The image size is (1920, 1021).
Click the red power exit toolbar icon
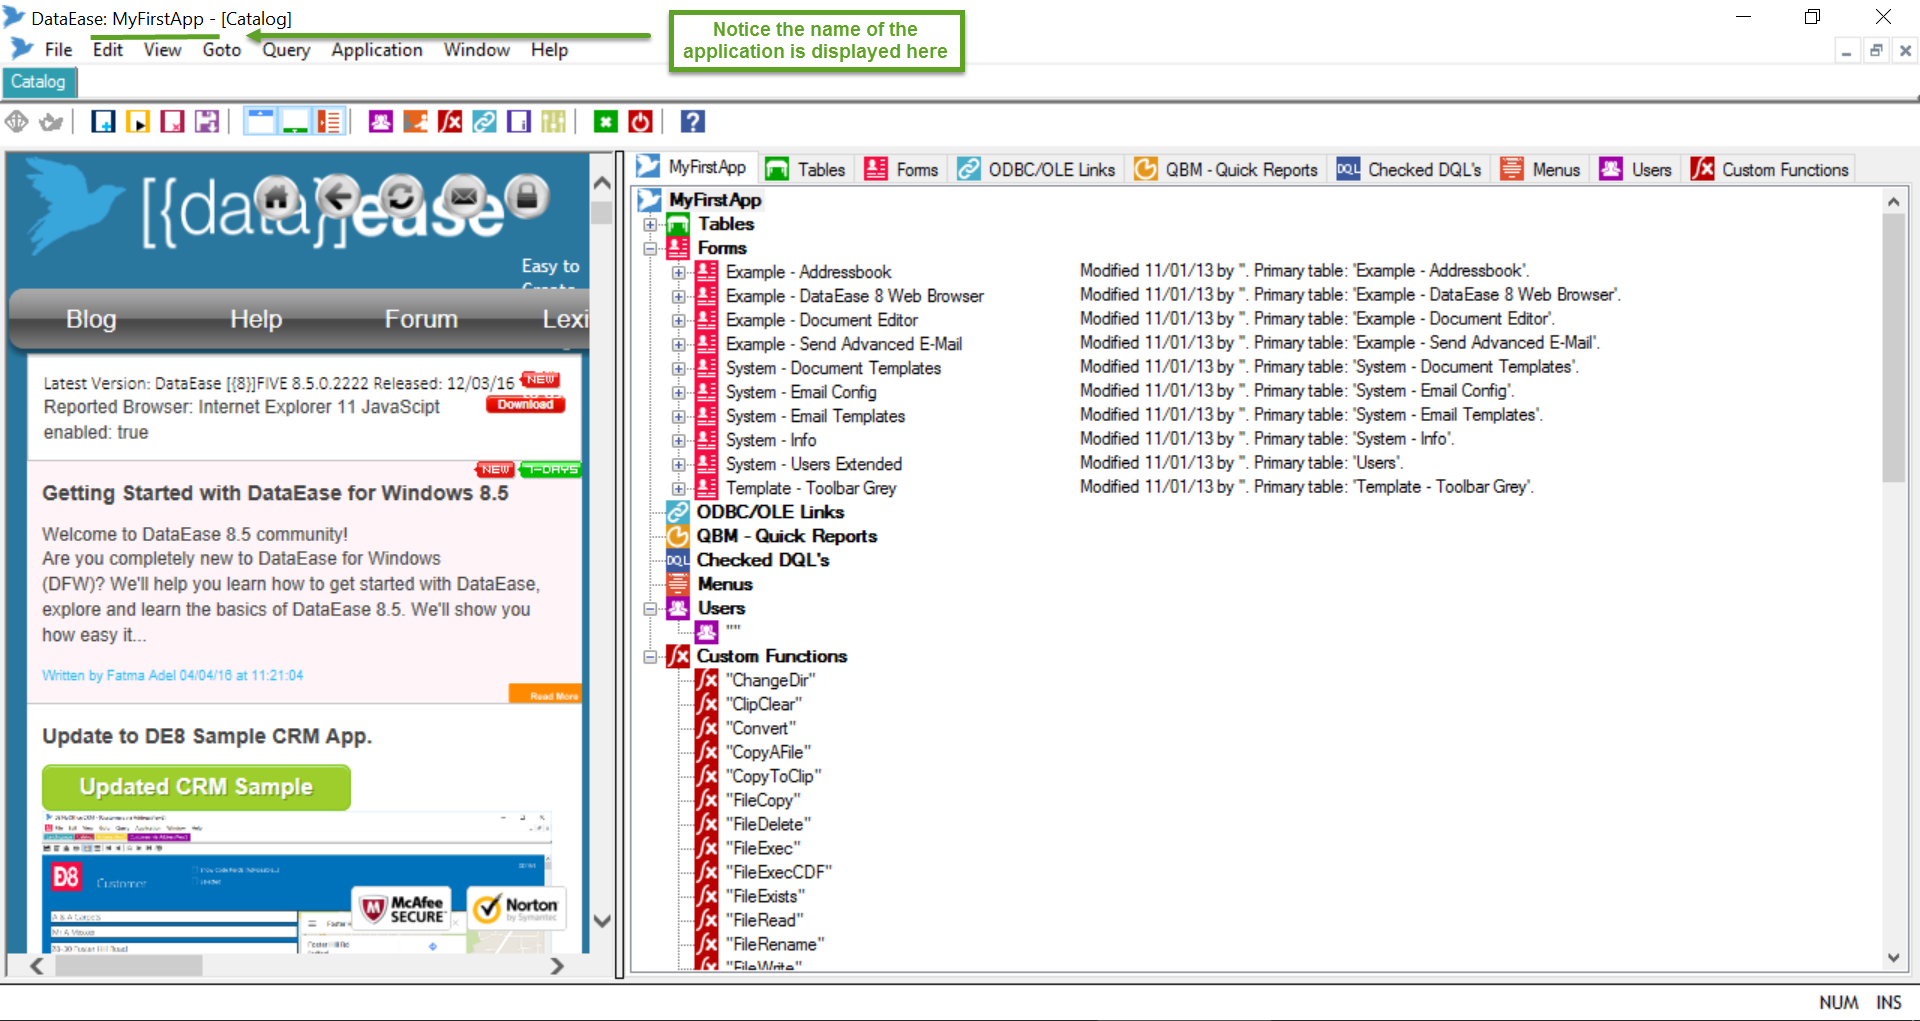tap(641, 122)
